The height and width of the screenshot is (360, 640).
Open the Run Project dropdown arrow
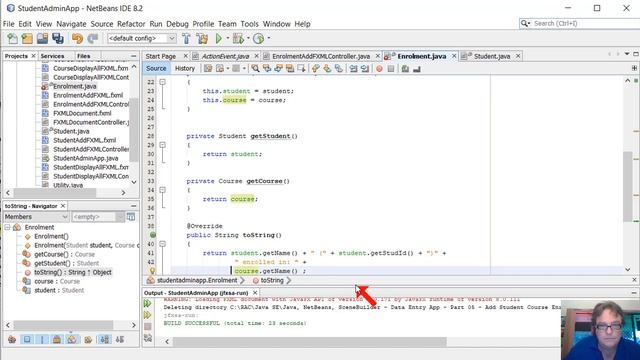coord(228,38)
